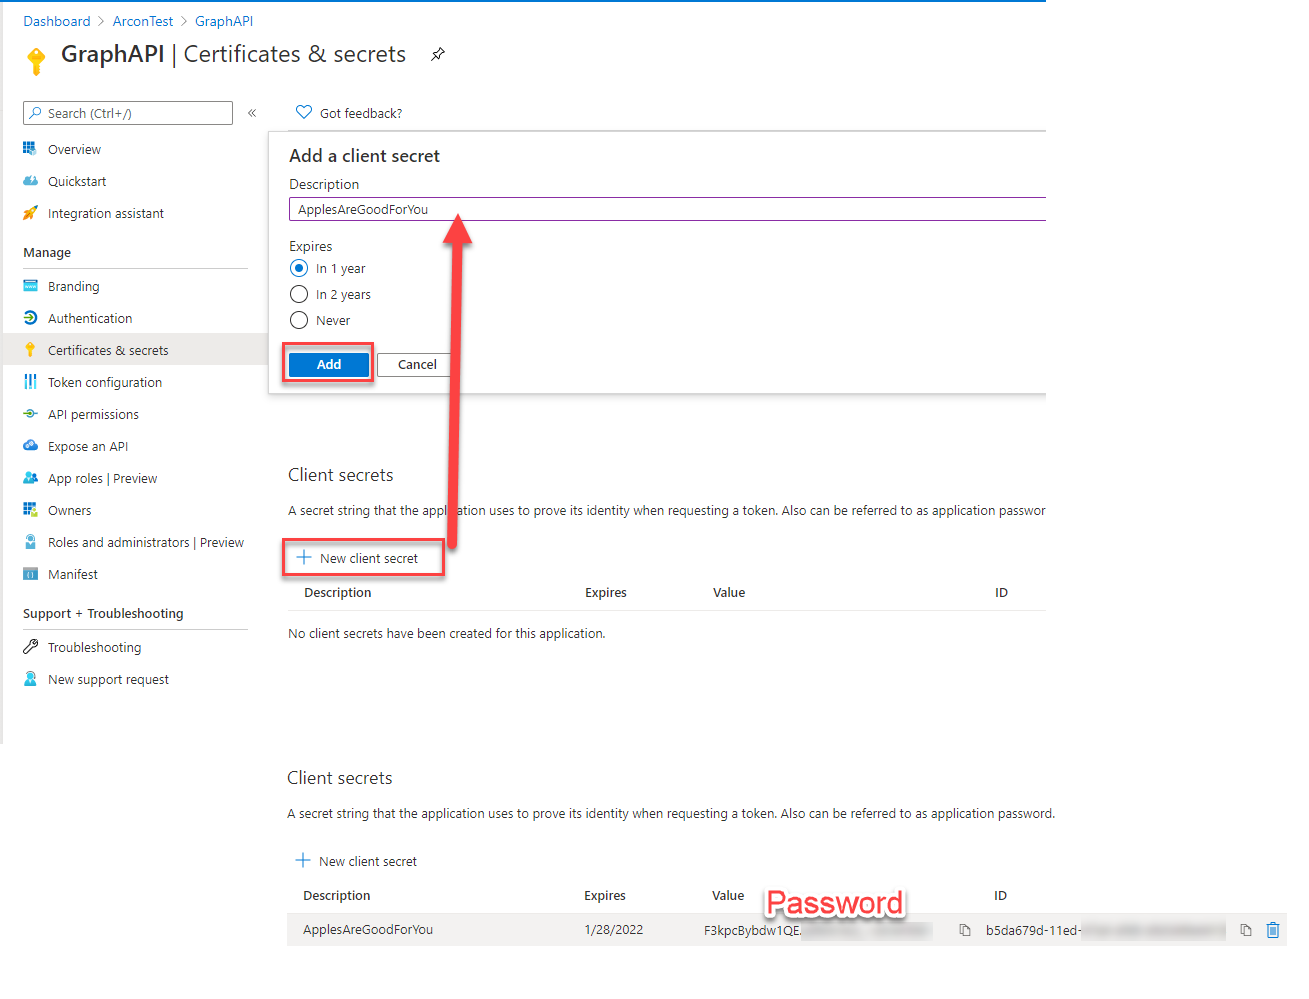Click the New support request person icon
1309x999 pixels.
tap(30, 679)
